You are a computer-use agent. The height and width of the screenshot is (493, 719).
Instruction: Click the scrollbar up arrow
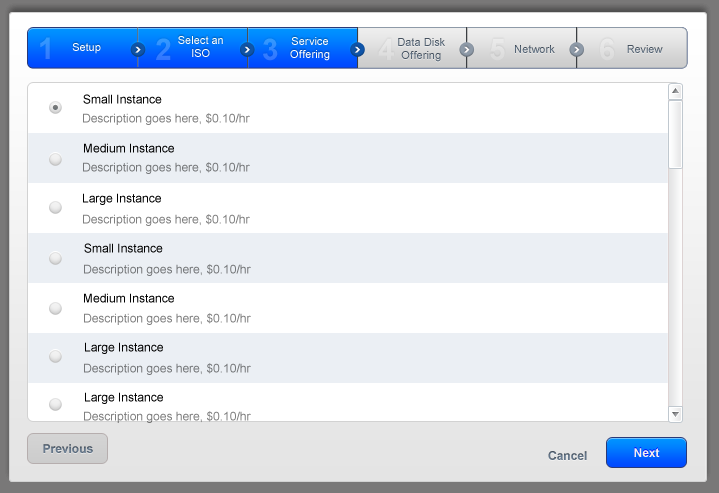point(675,92)
